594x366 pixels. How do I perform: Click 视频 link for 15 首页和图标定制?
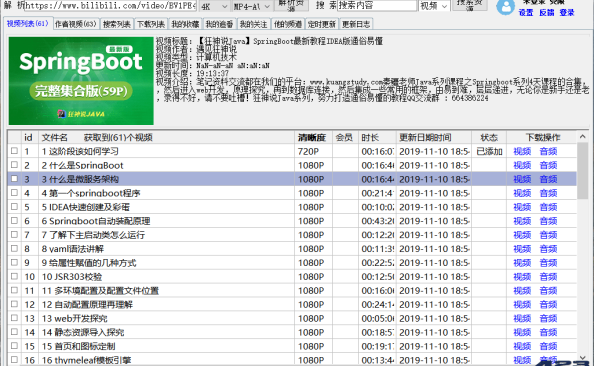click(x=522, y=346)
